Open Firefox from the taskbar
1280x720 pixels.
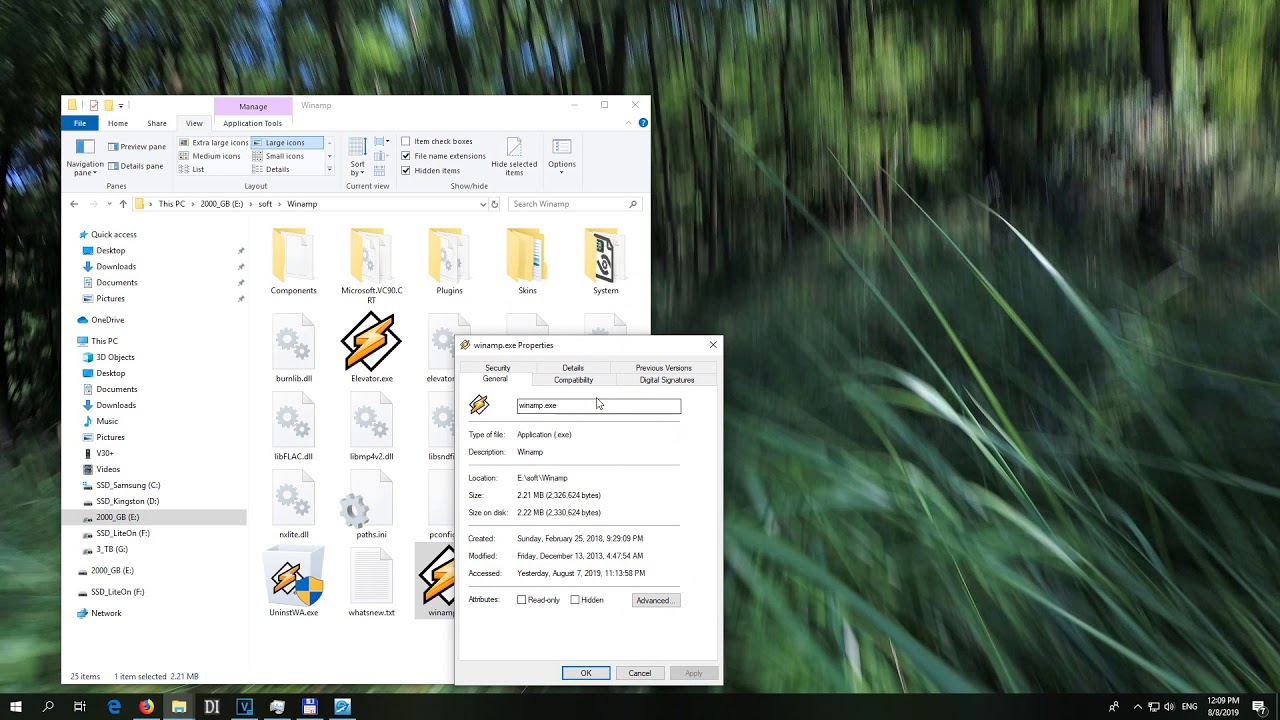coord(146,706)
